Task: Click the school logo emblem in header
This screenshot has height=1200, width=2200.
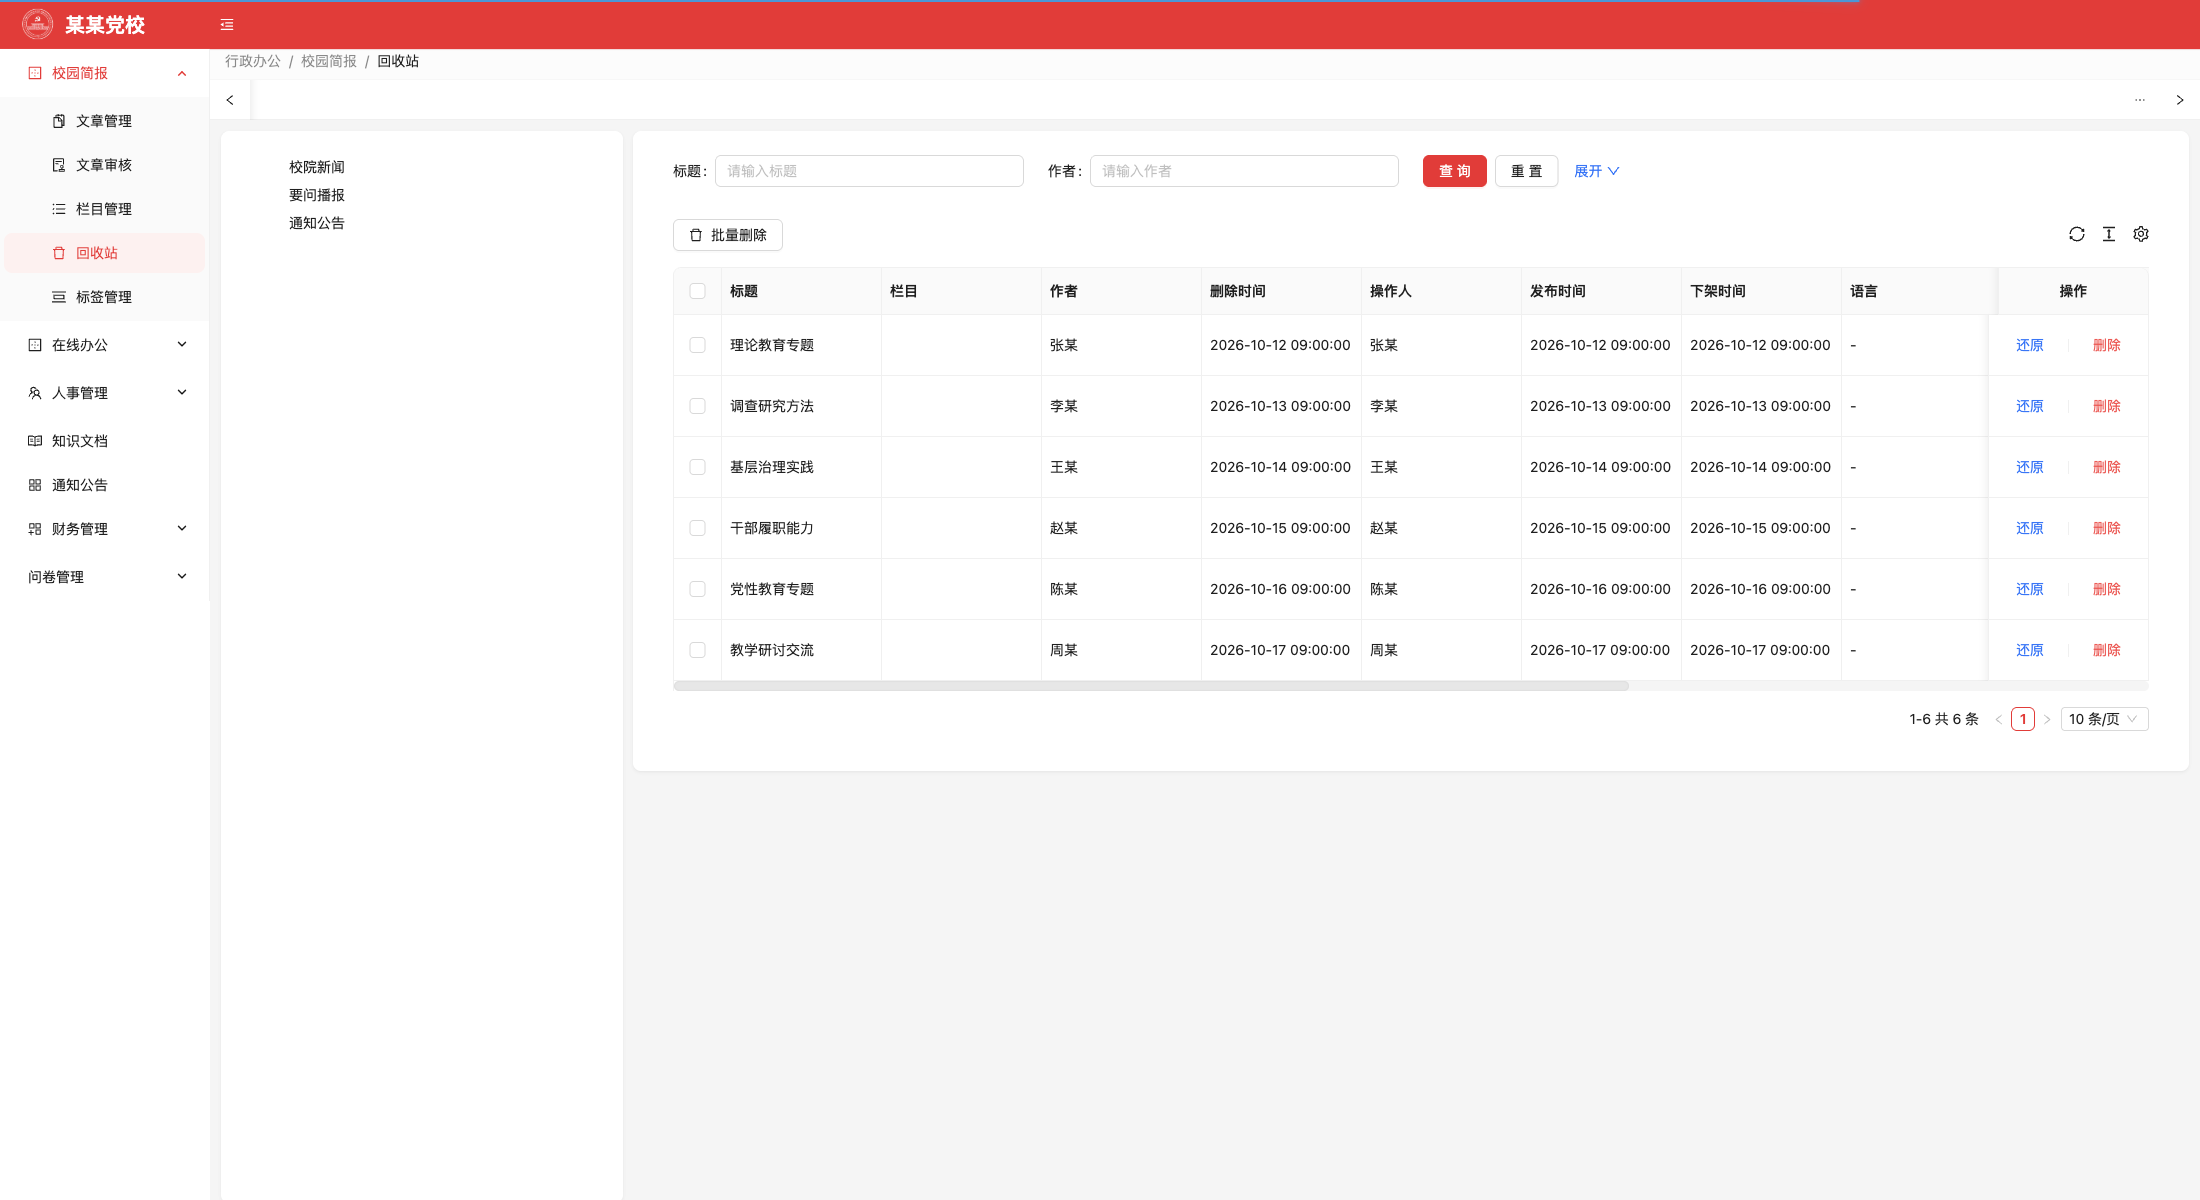Action: (38, 24)
